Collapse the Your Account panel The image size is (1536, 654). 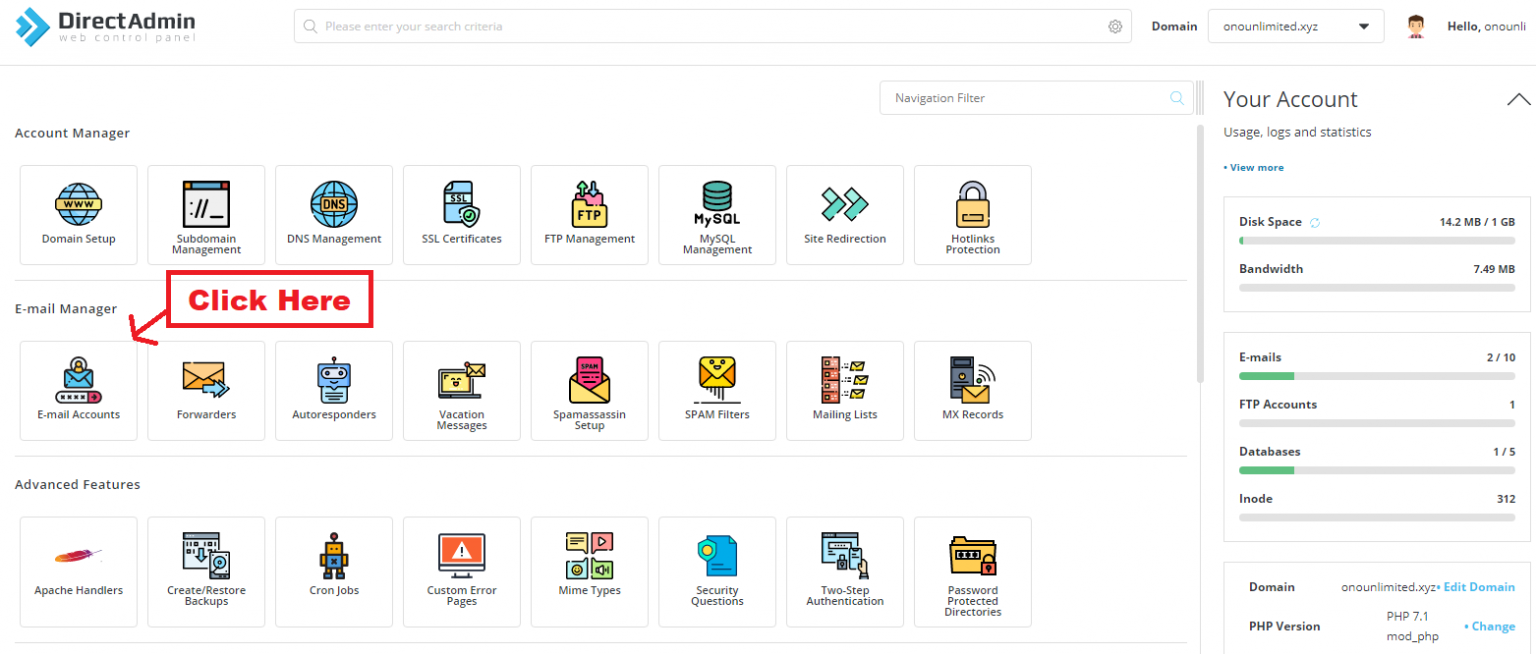tap(1519, 99)
